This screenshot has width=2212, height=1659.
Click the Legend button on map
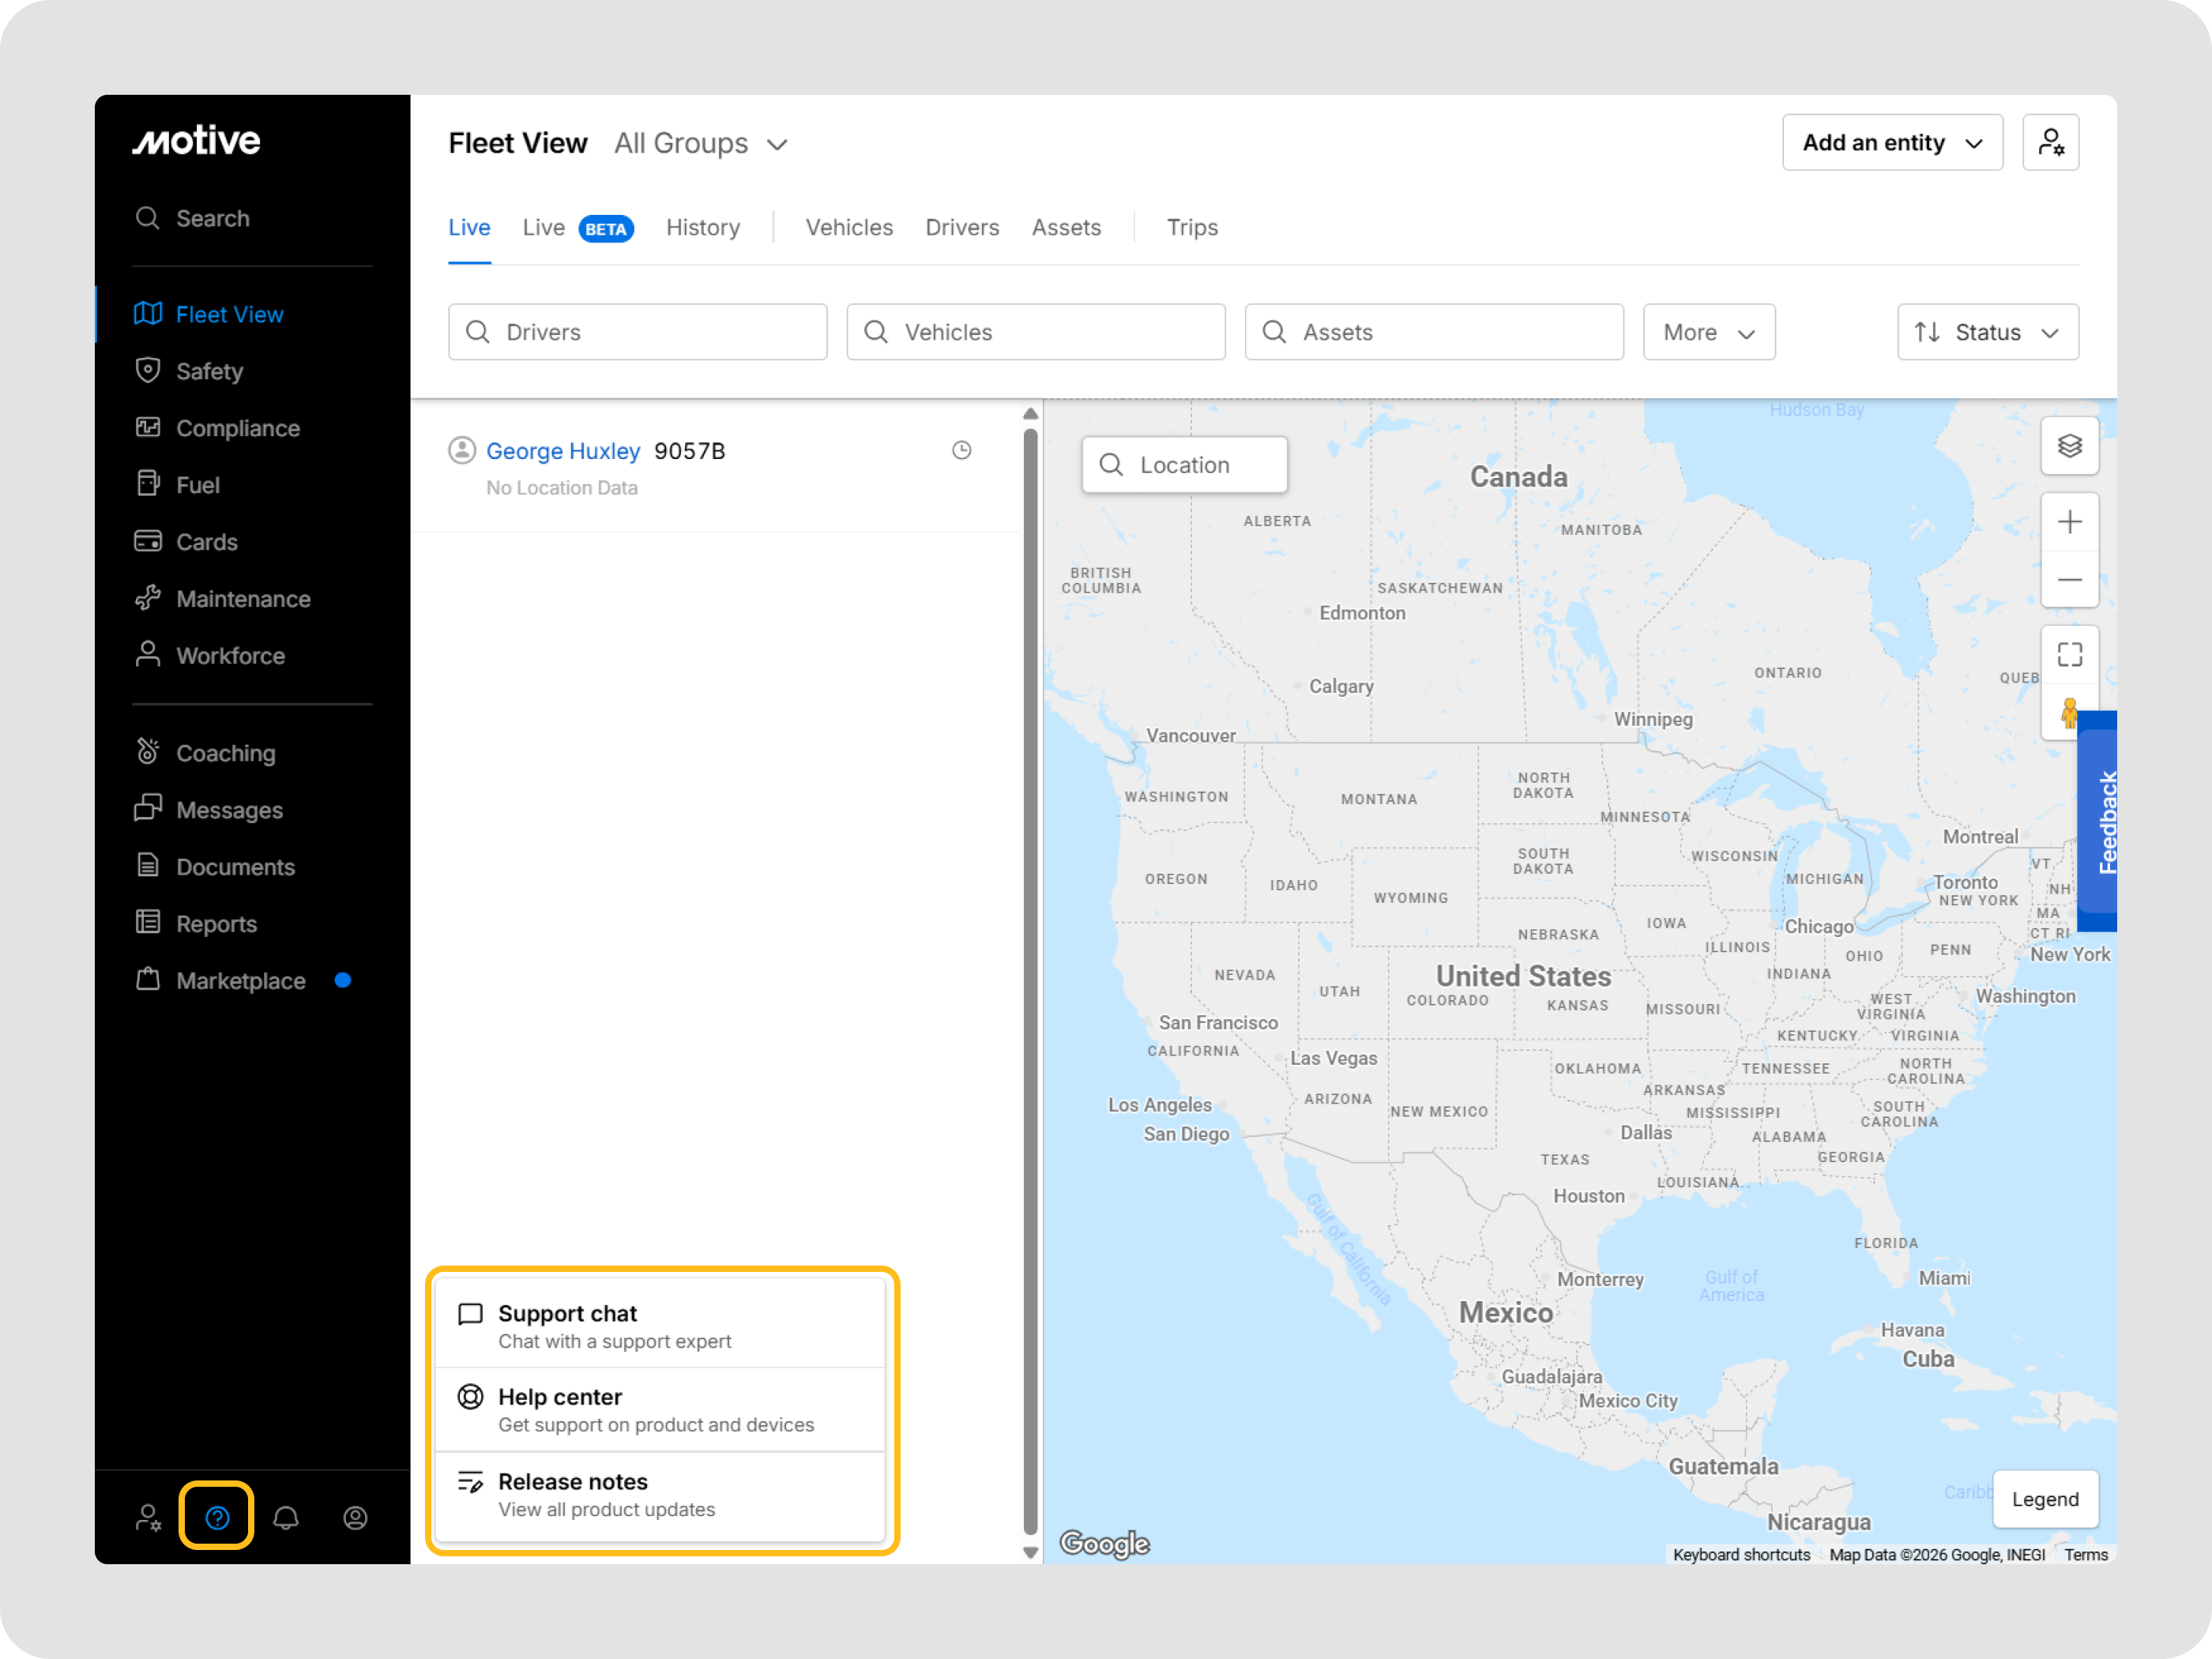pyautogui.click(x=2044, y=1499)
